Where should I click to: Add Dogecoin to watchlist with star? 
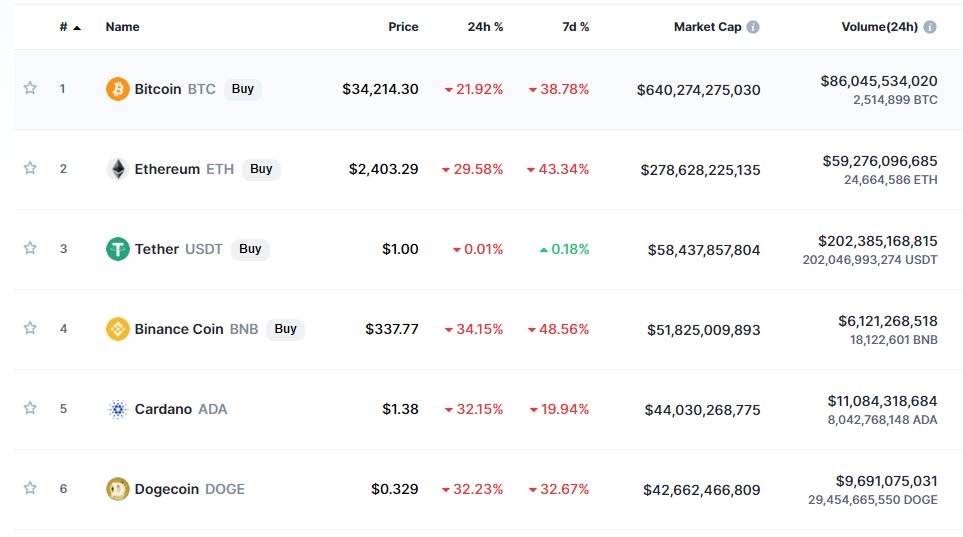point(30,488)
